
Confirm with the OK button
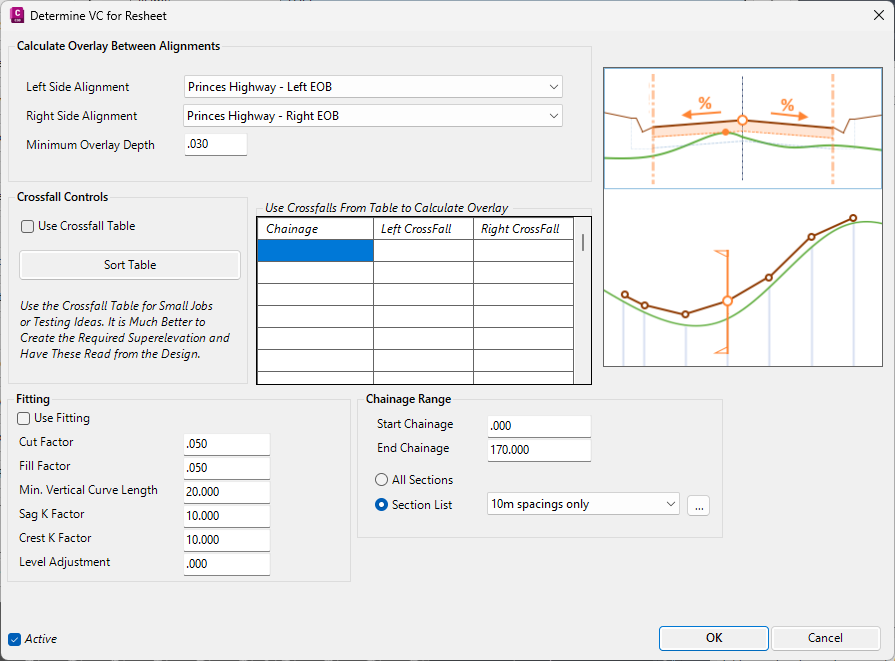coord(713,638)
